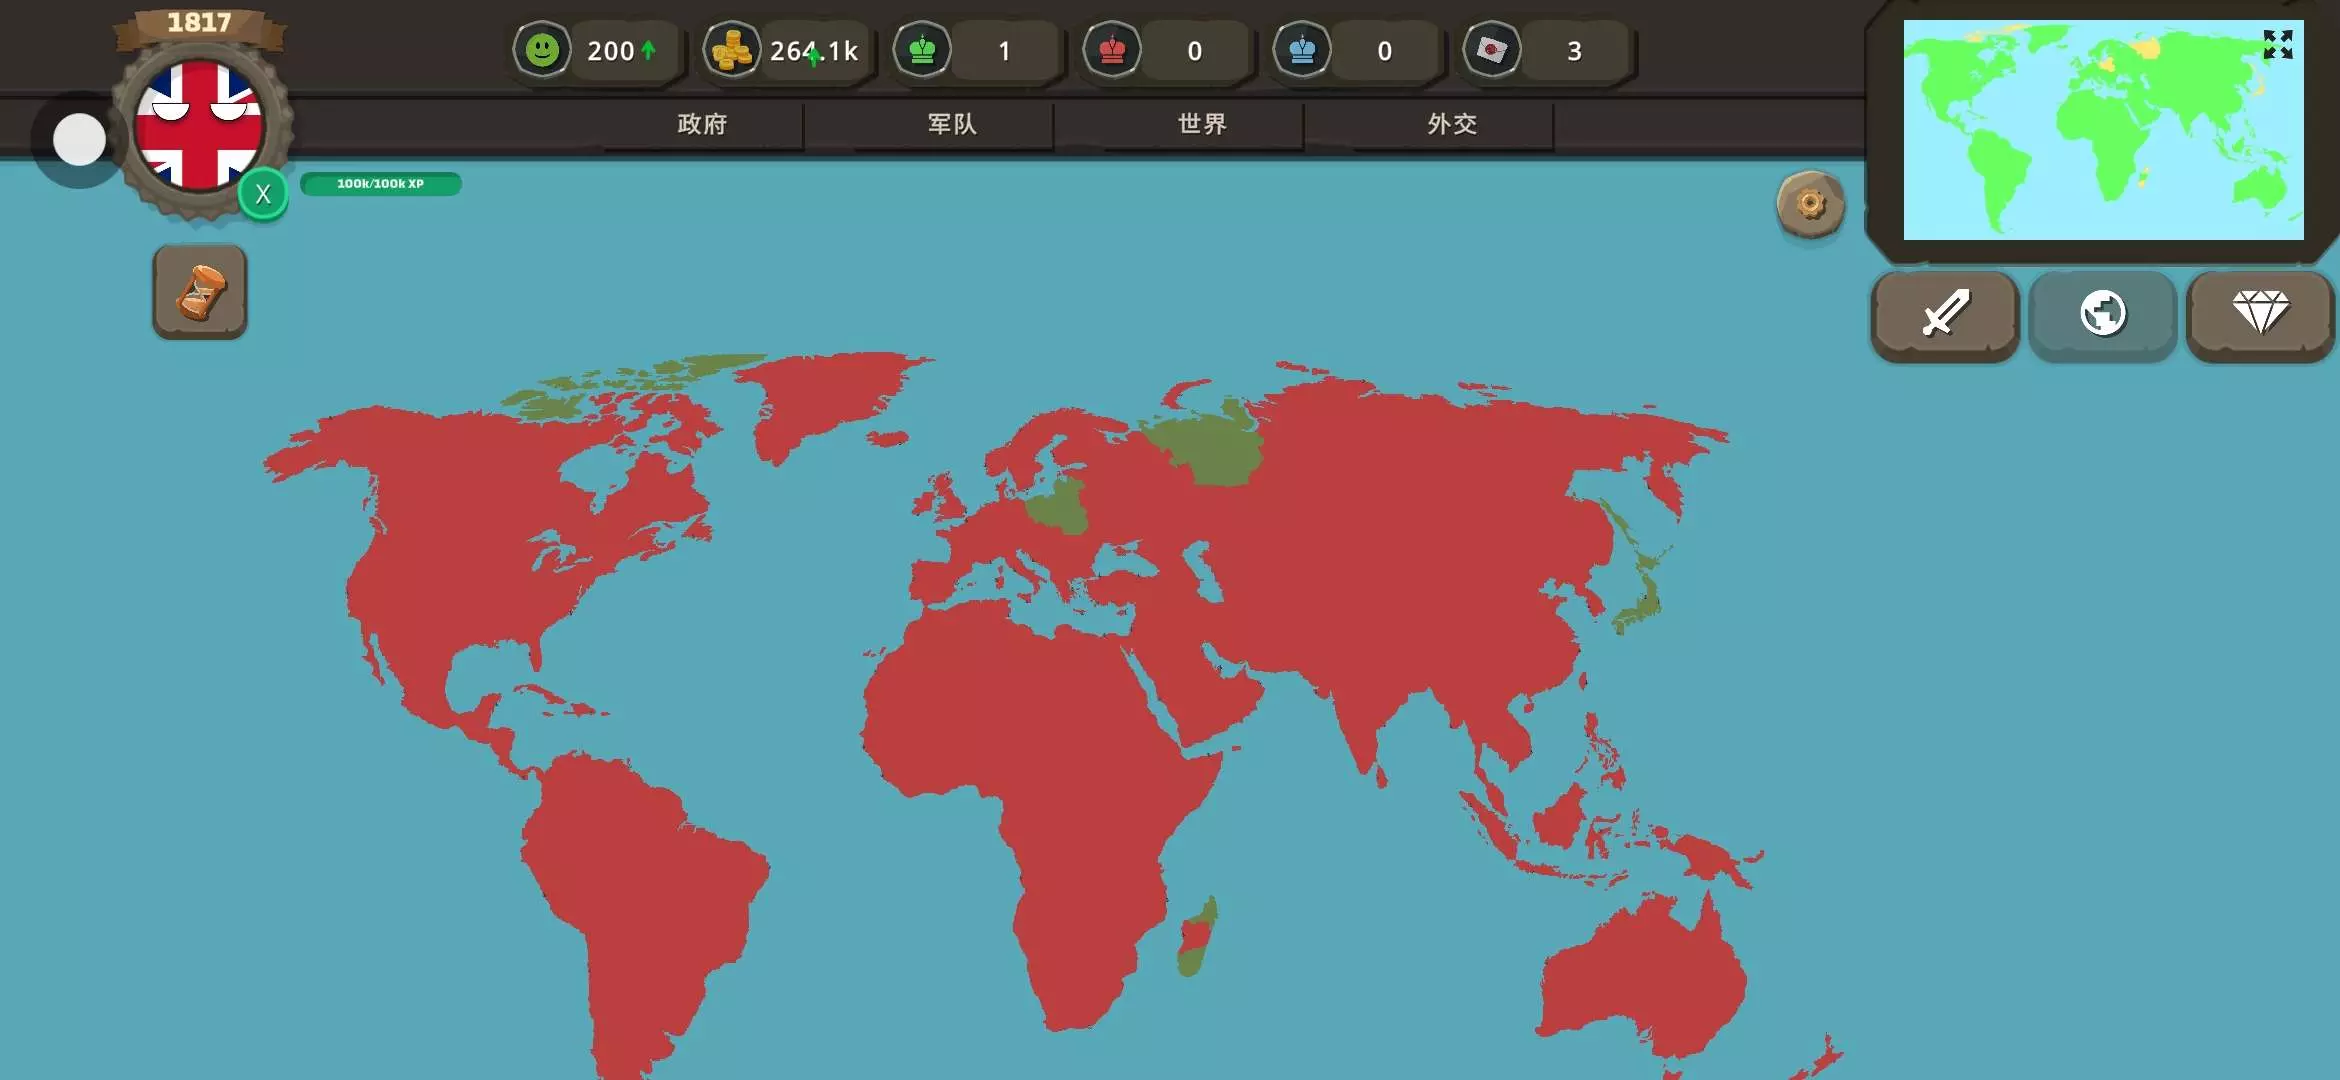Click the green smiley happiness icon

pyautogui.click(x=542, y=50)
